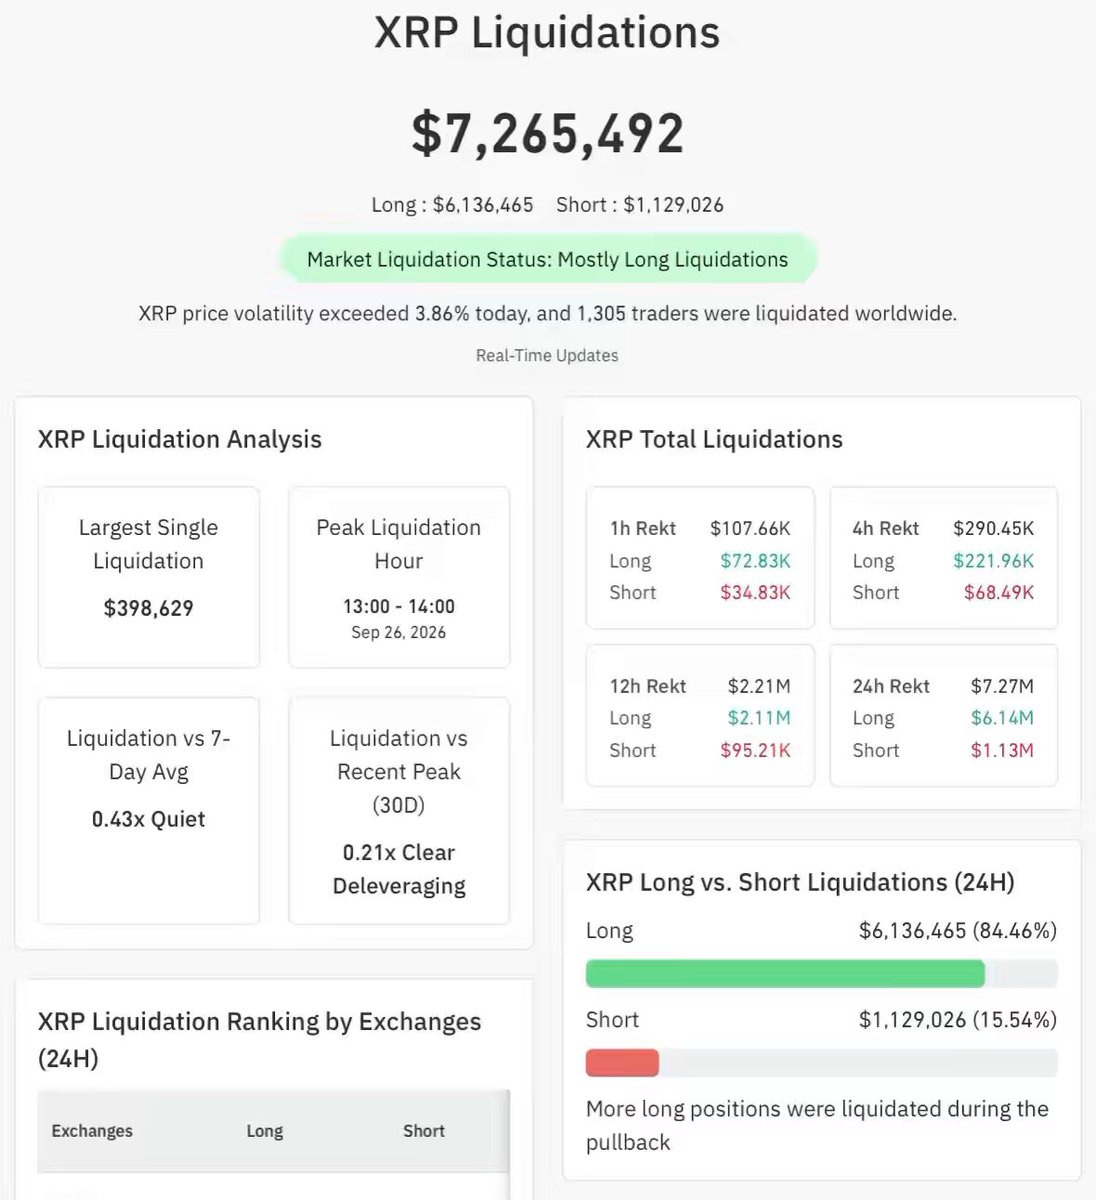Open the Largest Single Liquidation card
Viewport: 1096px width, 1200px height.
149,577
